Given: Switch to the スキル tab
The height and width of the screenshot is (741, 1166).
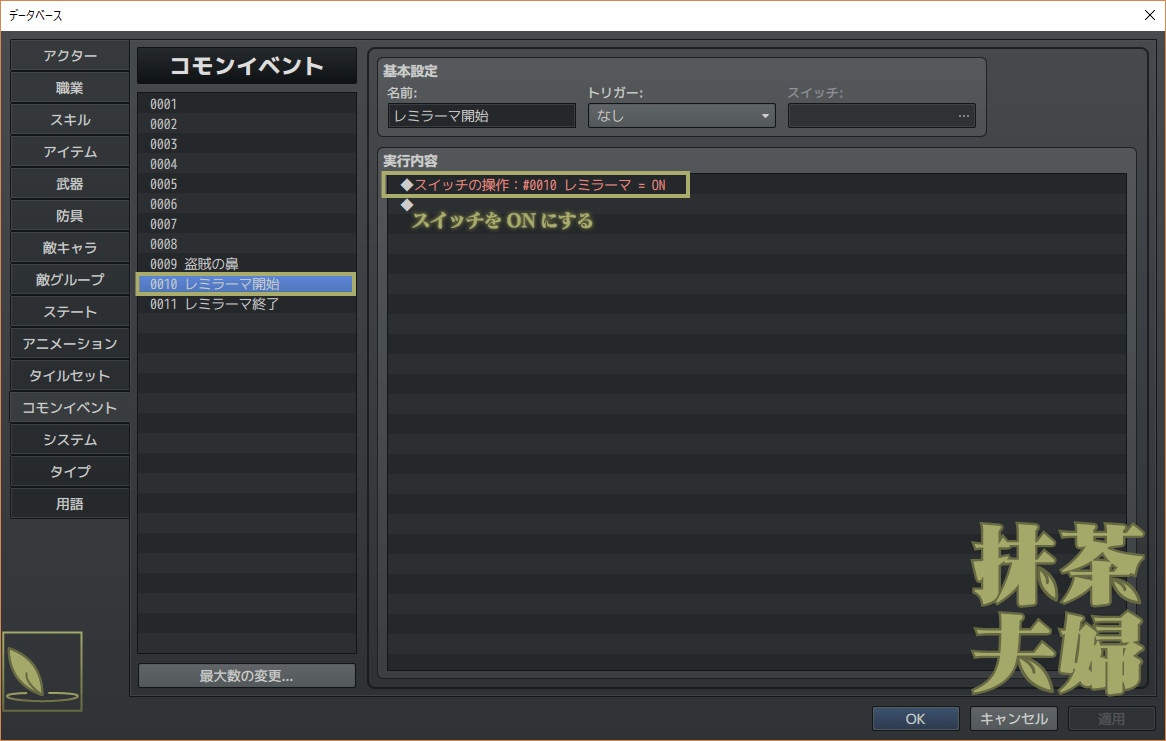Looking at the screenshot, I should [x=70, y=120].
